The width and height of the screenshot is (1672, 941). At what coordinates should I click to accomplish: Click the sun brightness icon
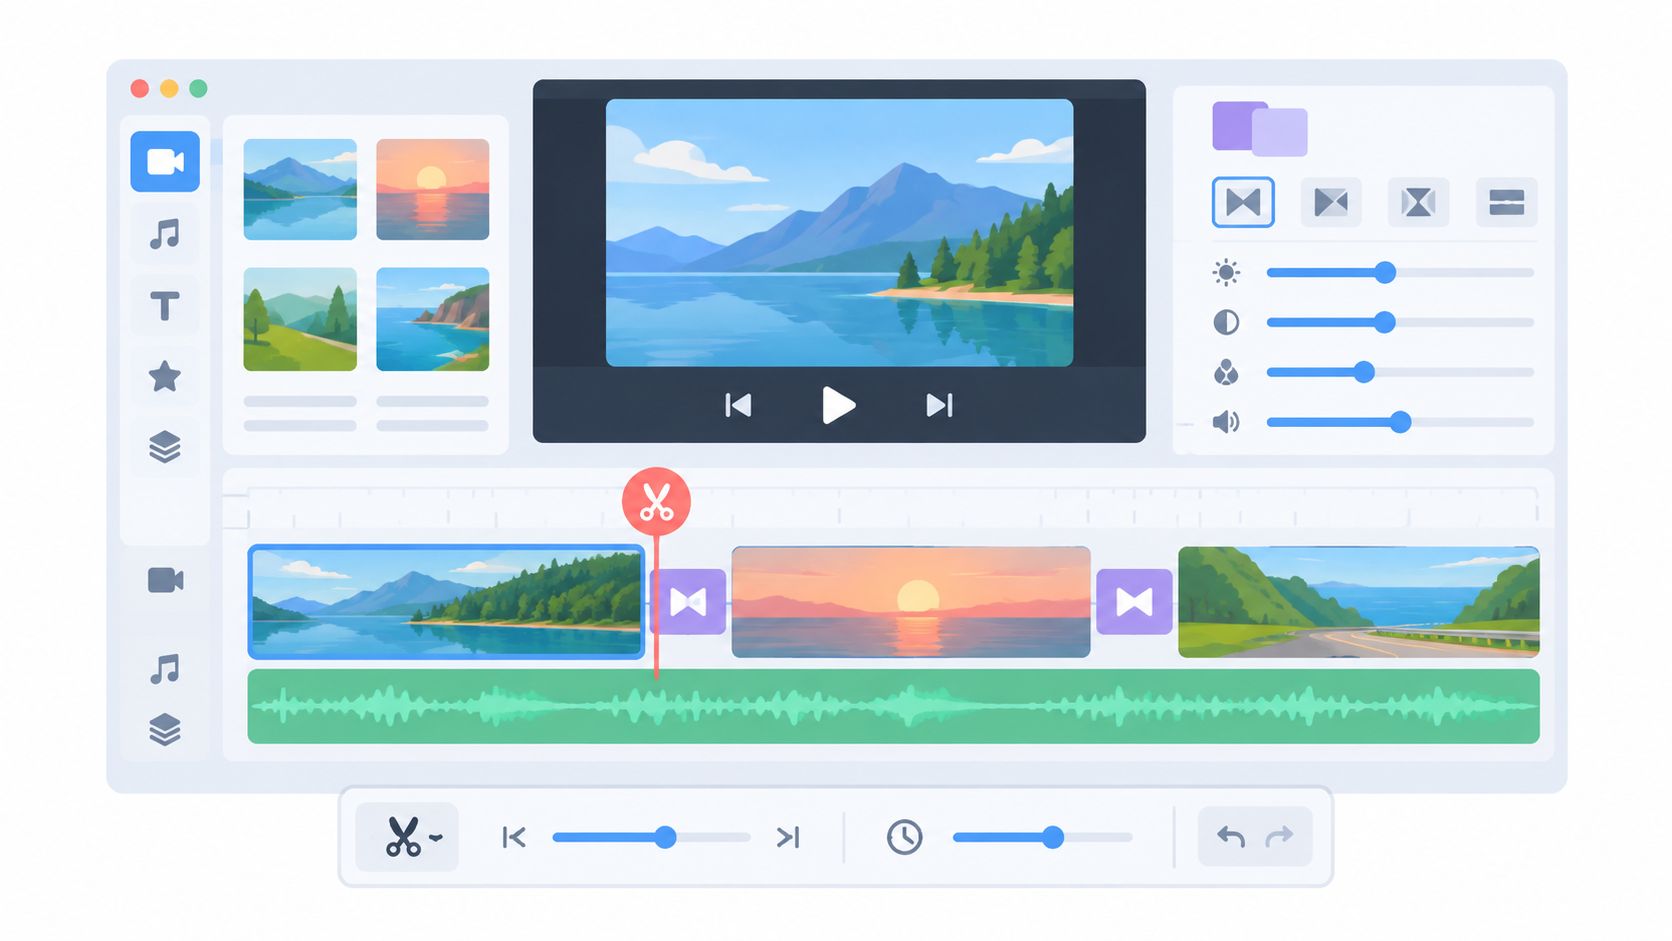tap(1226, 272)
